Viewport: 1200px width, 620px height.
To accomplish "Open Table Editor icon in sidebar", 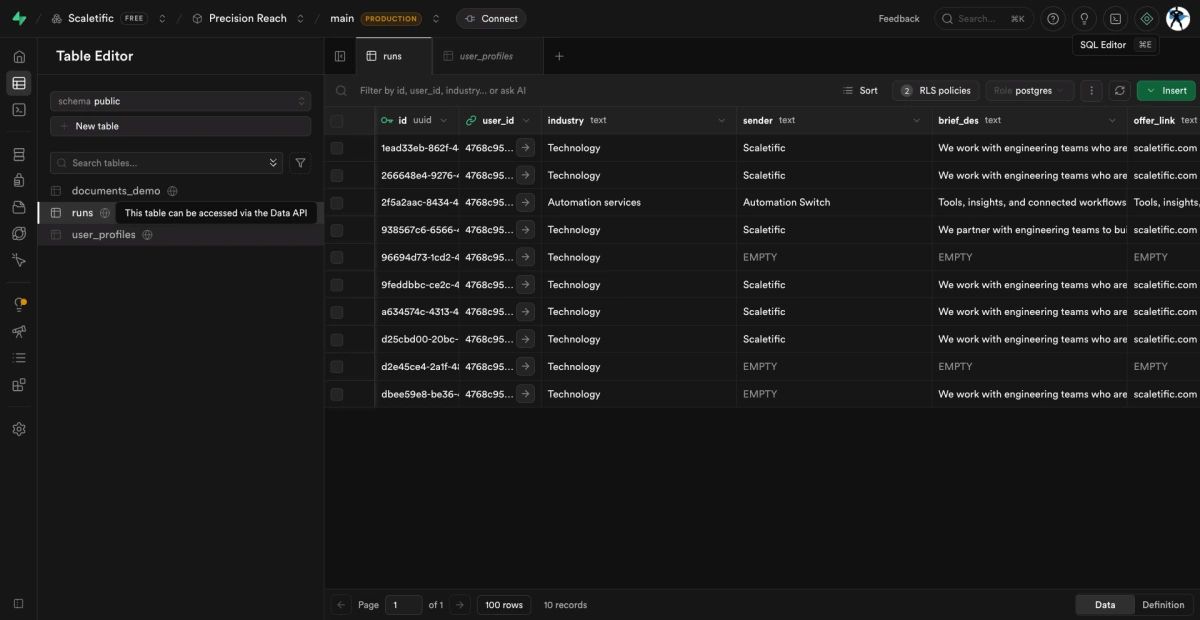I will (19, 83).
